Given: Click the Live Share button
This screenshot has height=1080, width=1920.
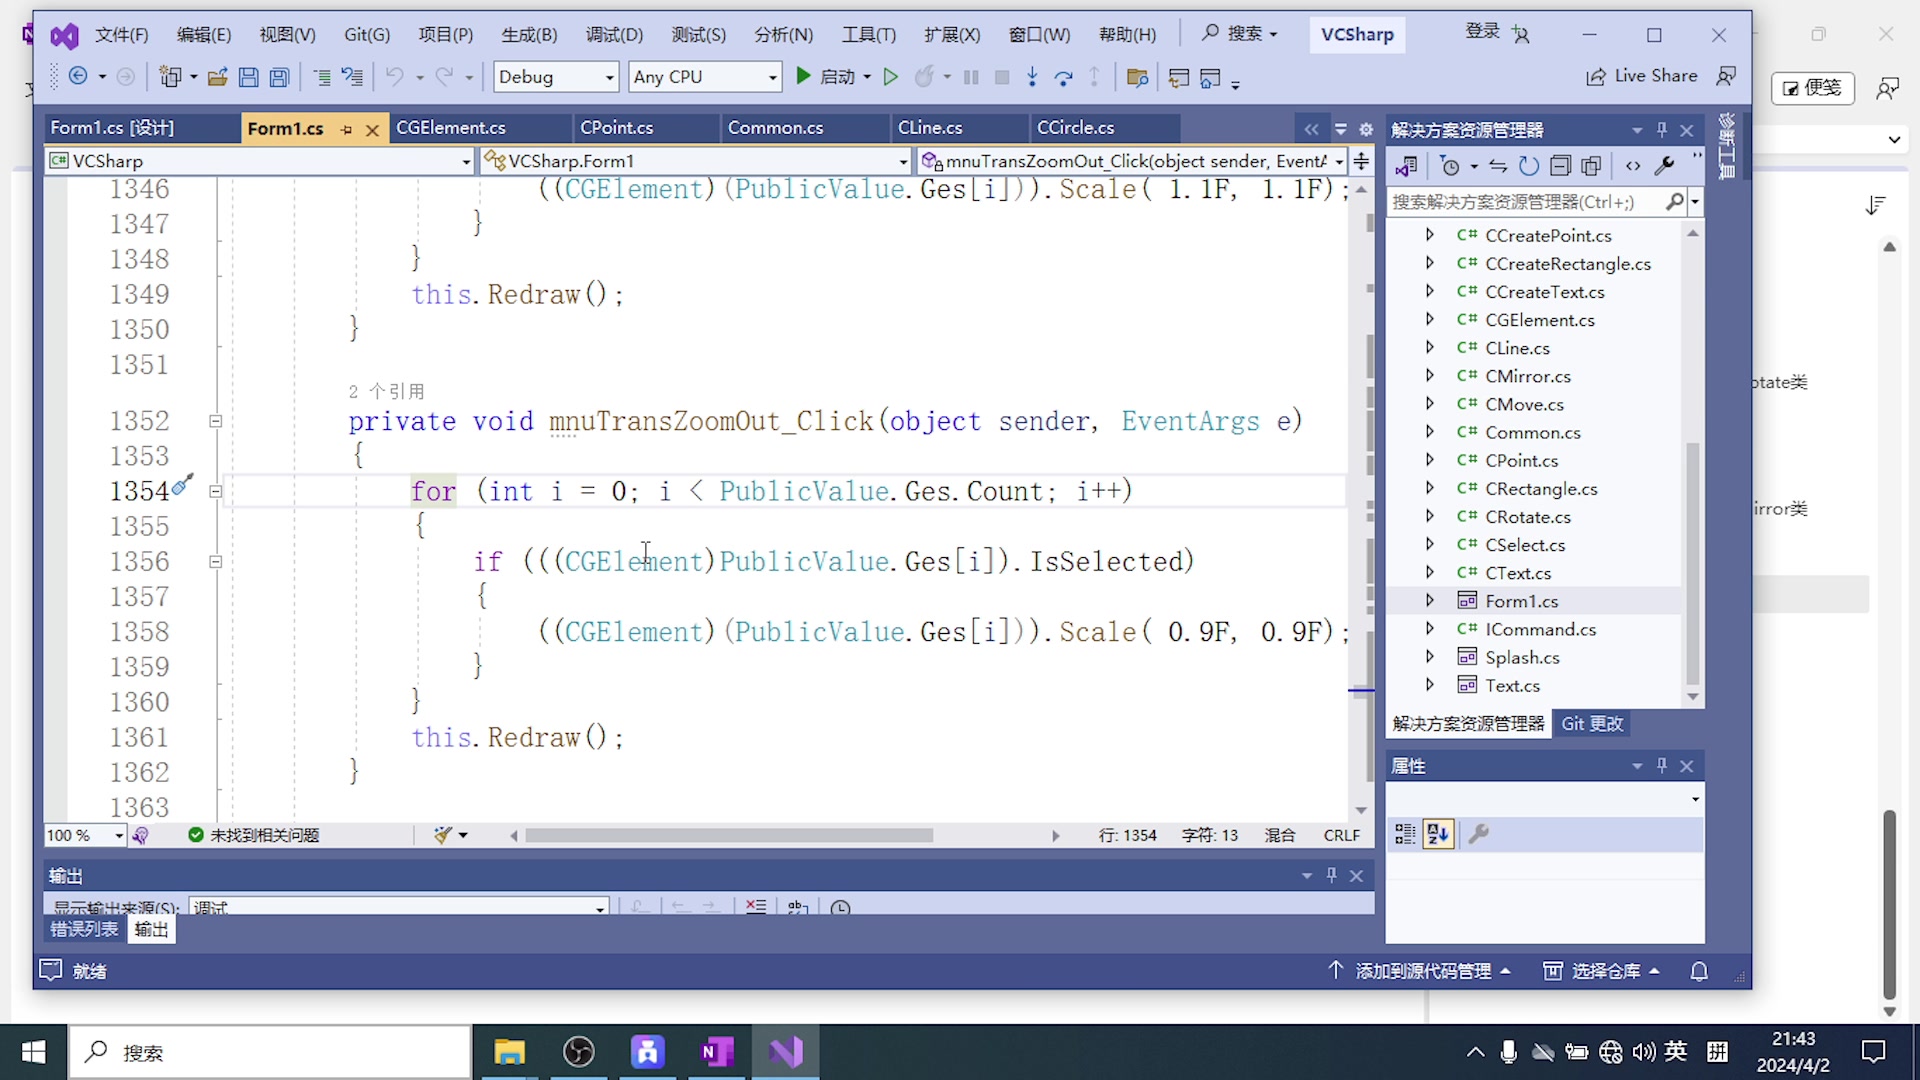Looking at the screenshot, I should (x=1642, y=76).
